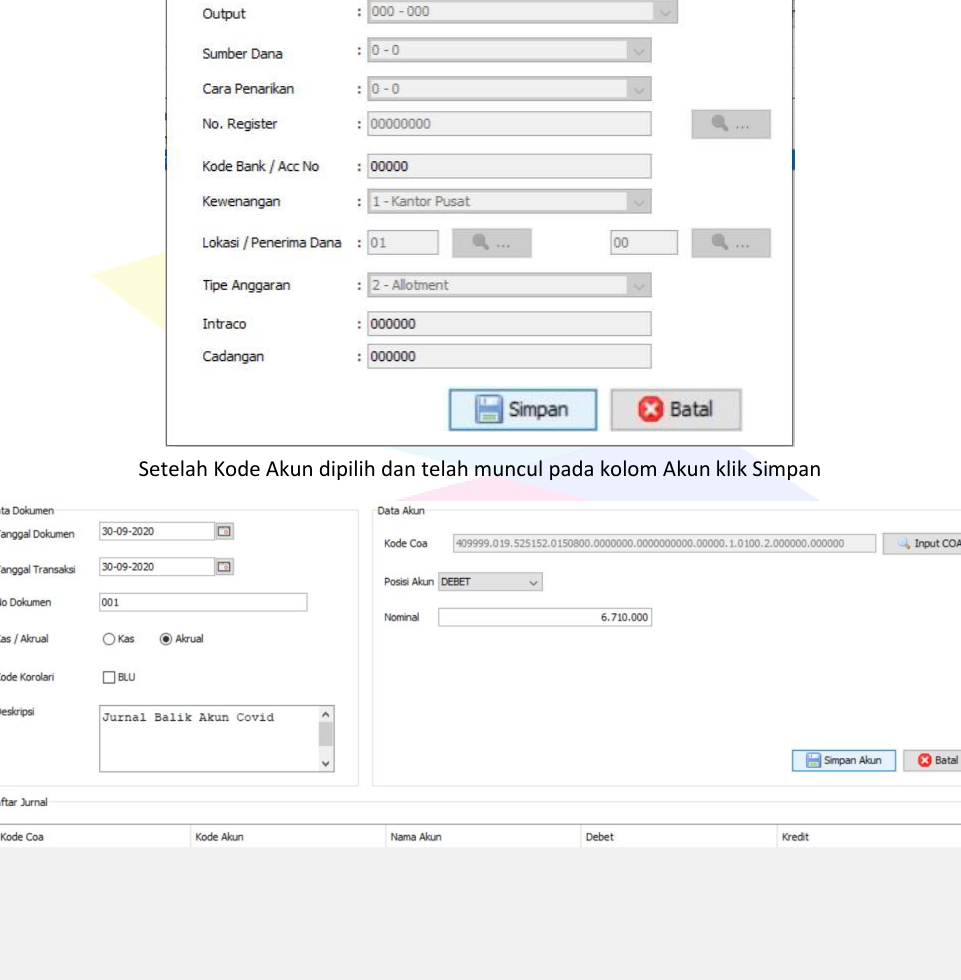The image size is (961, 980).
Task: Click the search icon next to No. Register
Action: [x=730, y=124]
